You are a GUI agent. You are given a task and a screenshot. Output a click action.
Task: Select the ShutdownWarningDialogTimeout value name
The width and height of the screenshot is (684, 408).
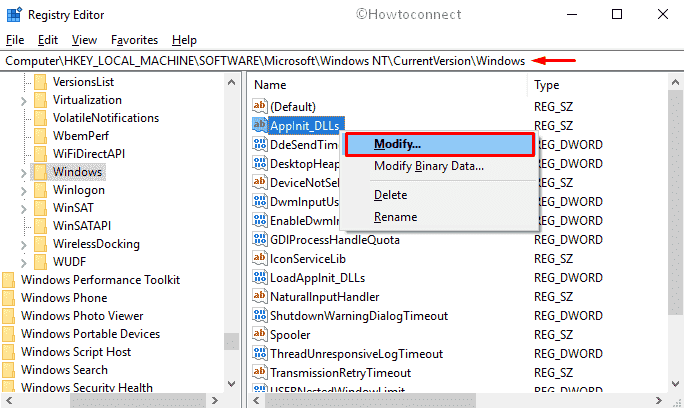point(359,315)
